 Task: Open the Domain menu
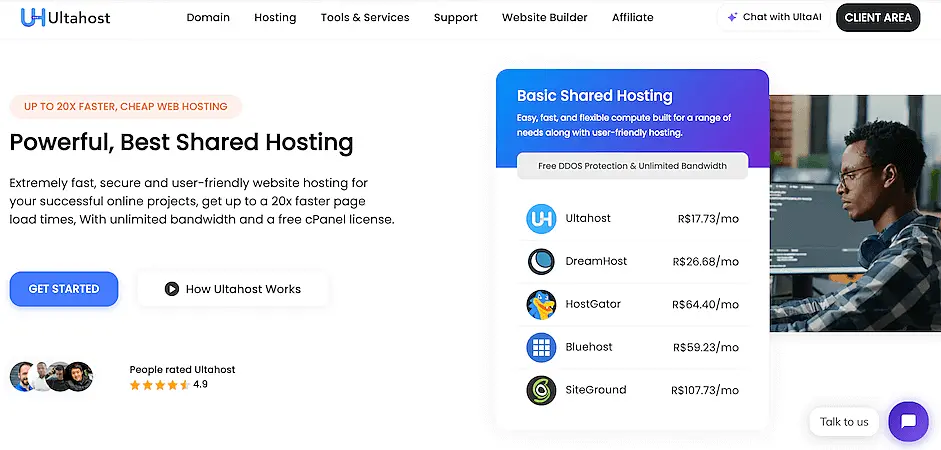click(x=208, y=18)
